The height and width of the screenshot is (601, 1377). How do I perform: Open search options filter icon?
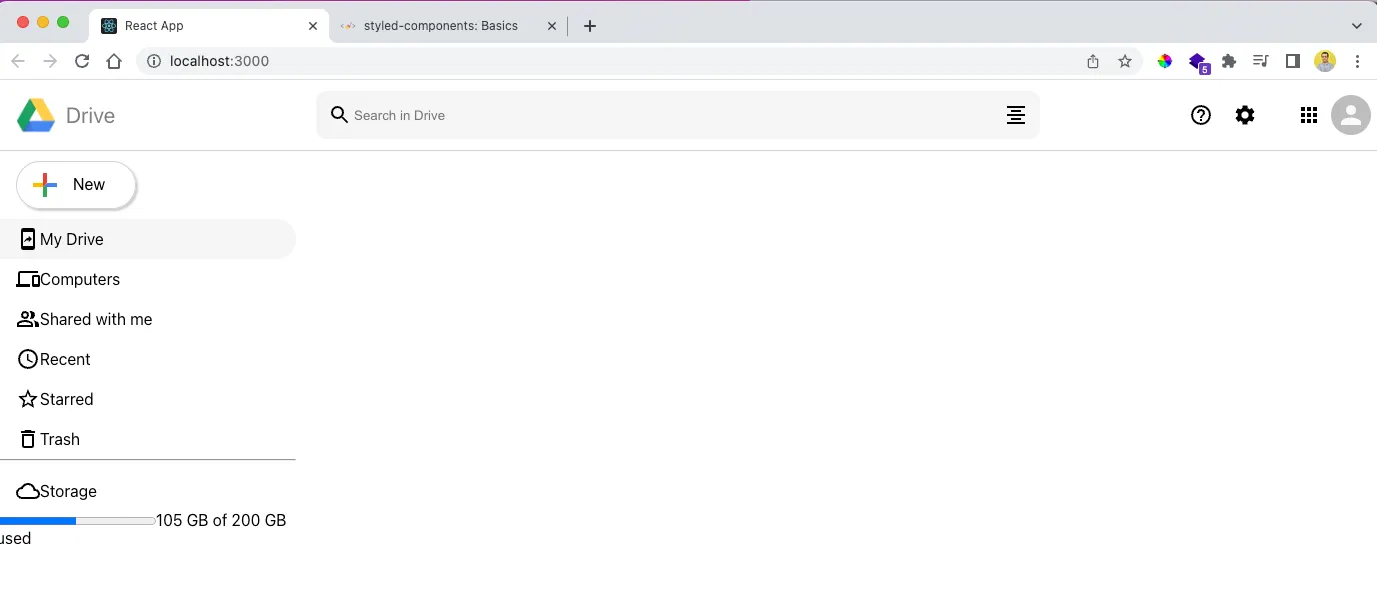coord(1015,115)
